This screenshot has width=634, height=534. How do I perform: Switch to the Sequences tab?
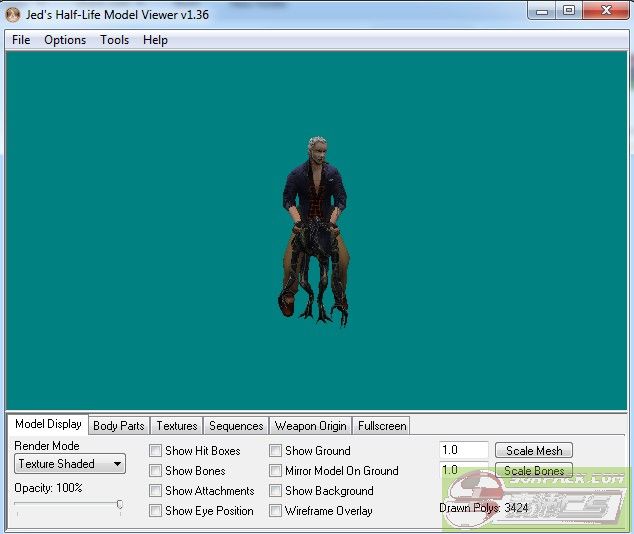(x=236, y=426)
